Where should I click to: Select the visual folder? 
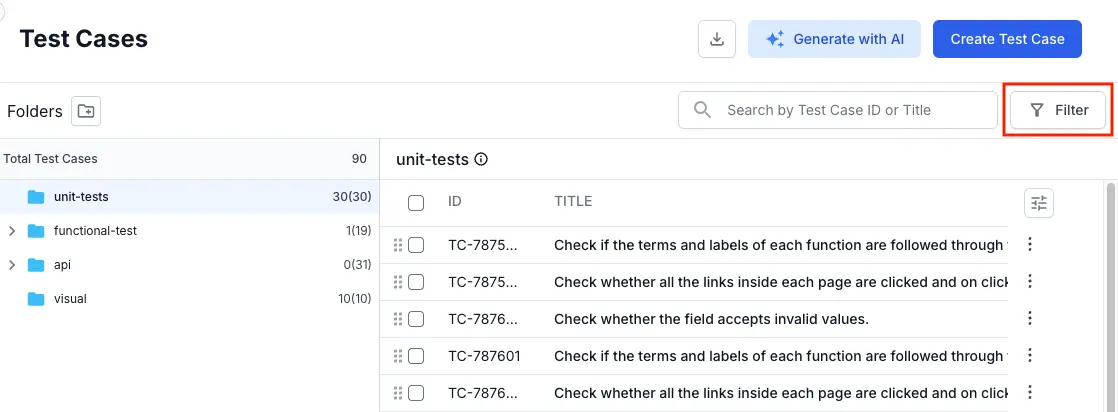[x=70, y=298]
